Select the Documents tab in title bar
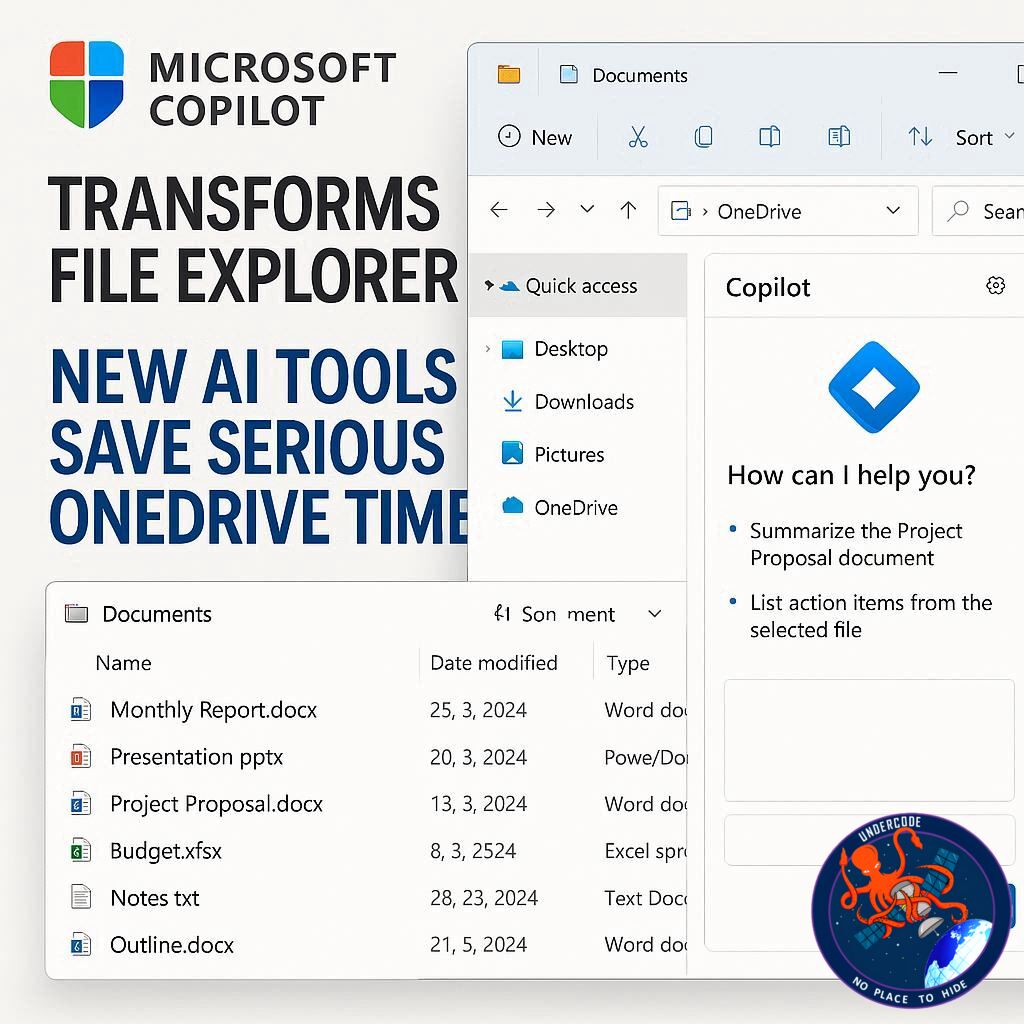The width and height of the screenshot is (1024, 1024). pyautogui.click(x=624, y=75)
